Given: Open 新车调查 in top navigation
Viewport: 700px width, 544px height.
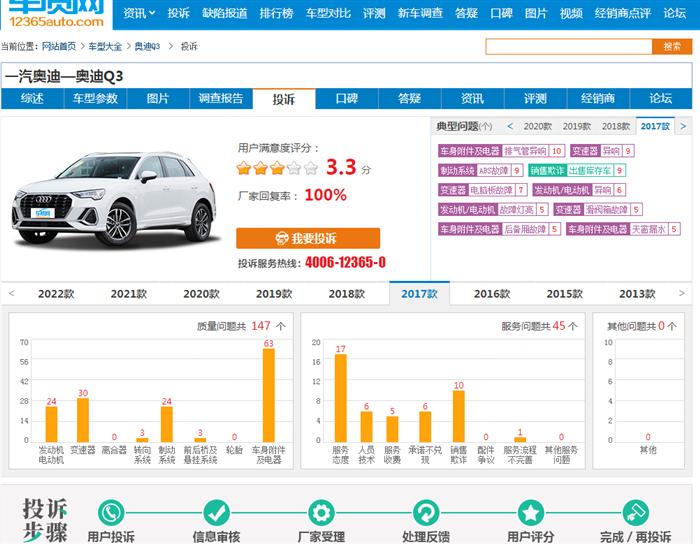Looking at the screenshot, I should tap(420, 13).
